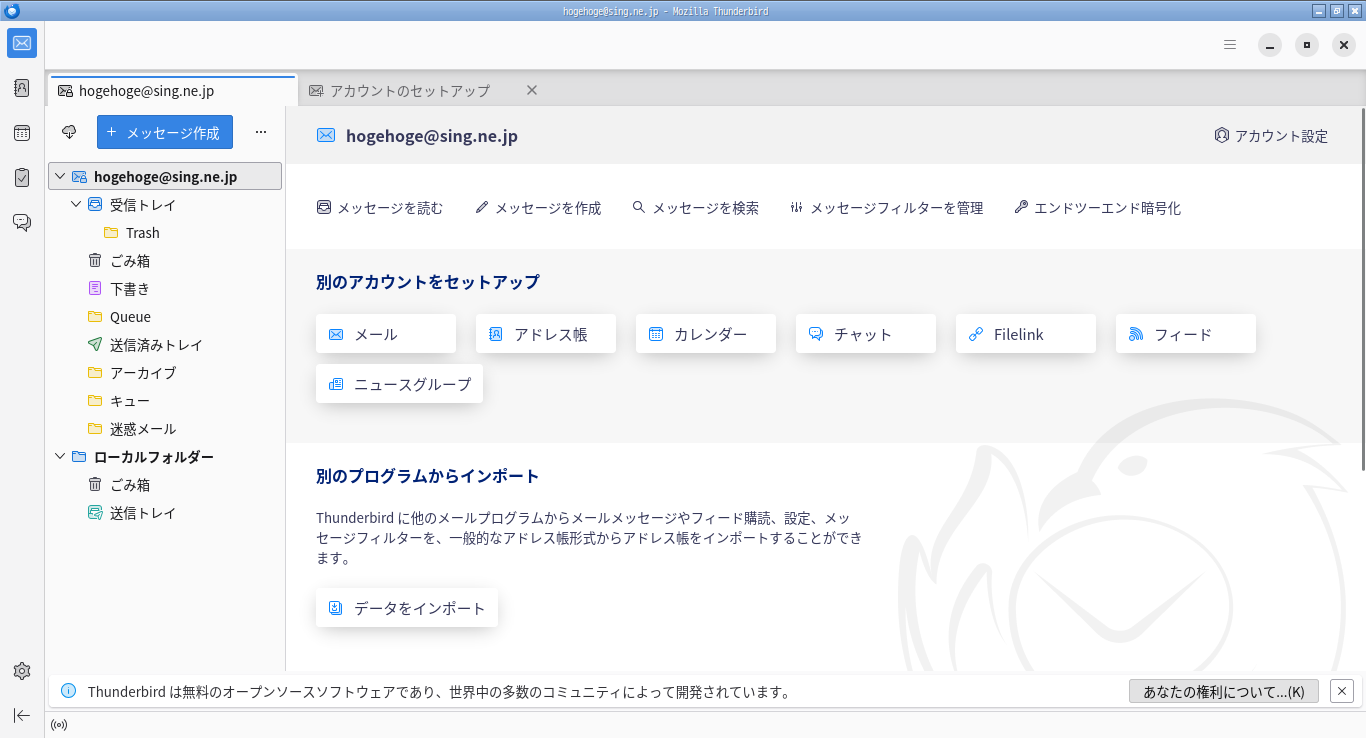Click the 下書き drafts icon
Viewport: 1366px width, 738px height.
pos(95,289)
